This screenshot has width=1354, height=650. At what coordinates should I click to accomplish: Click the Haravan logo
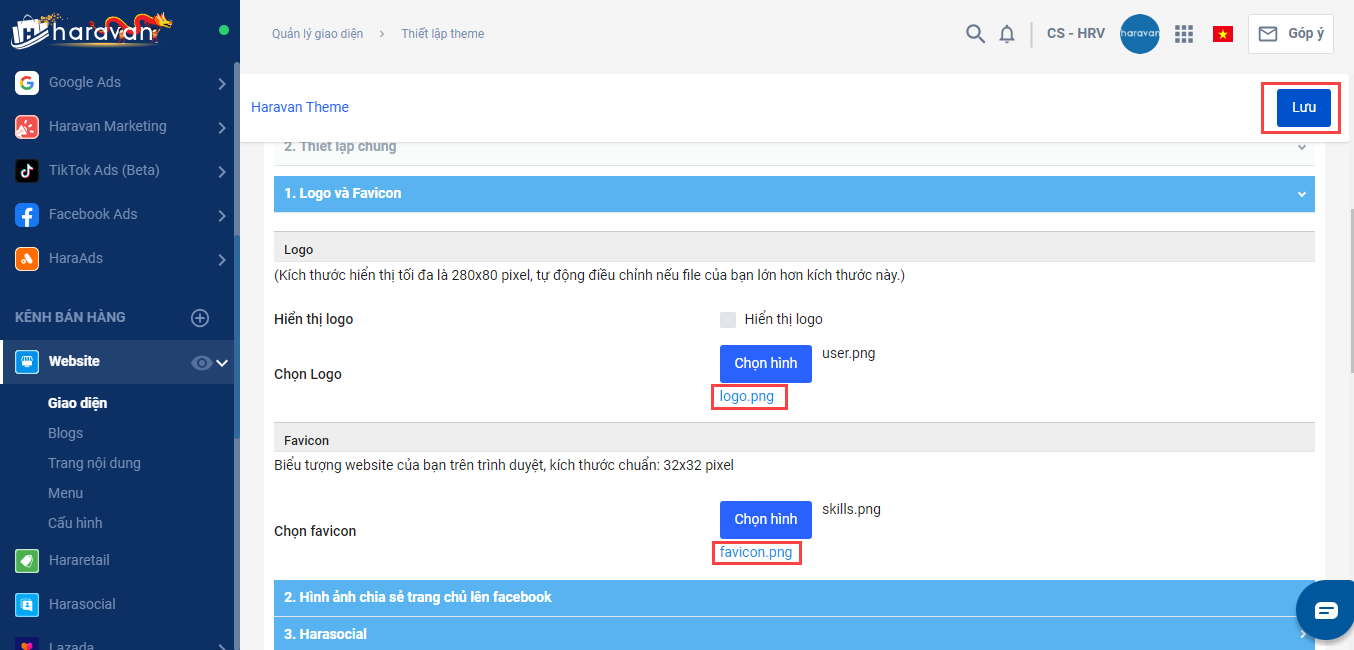pyautogui.click(x=92, y=29)
